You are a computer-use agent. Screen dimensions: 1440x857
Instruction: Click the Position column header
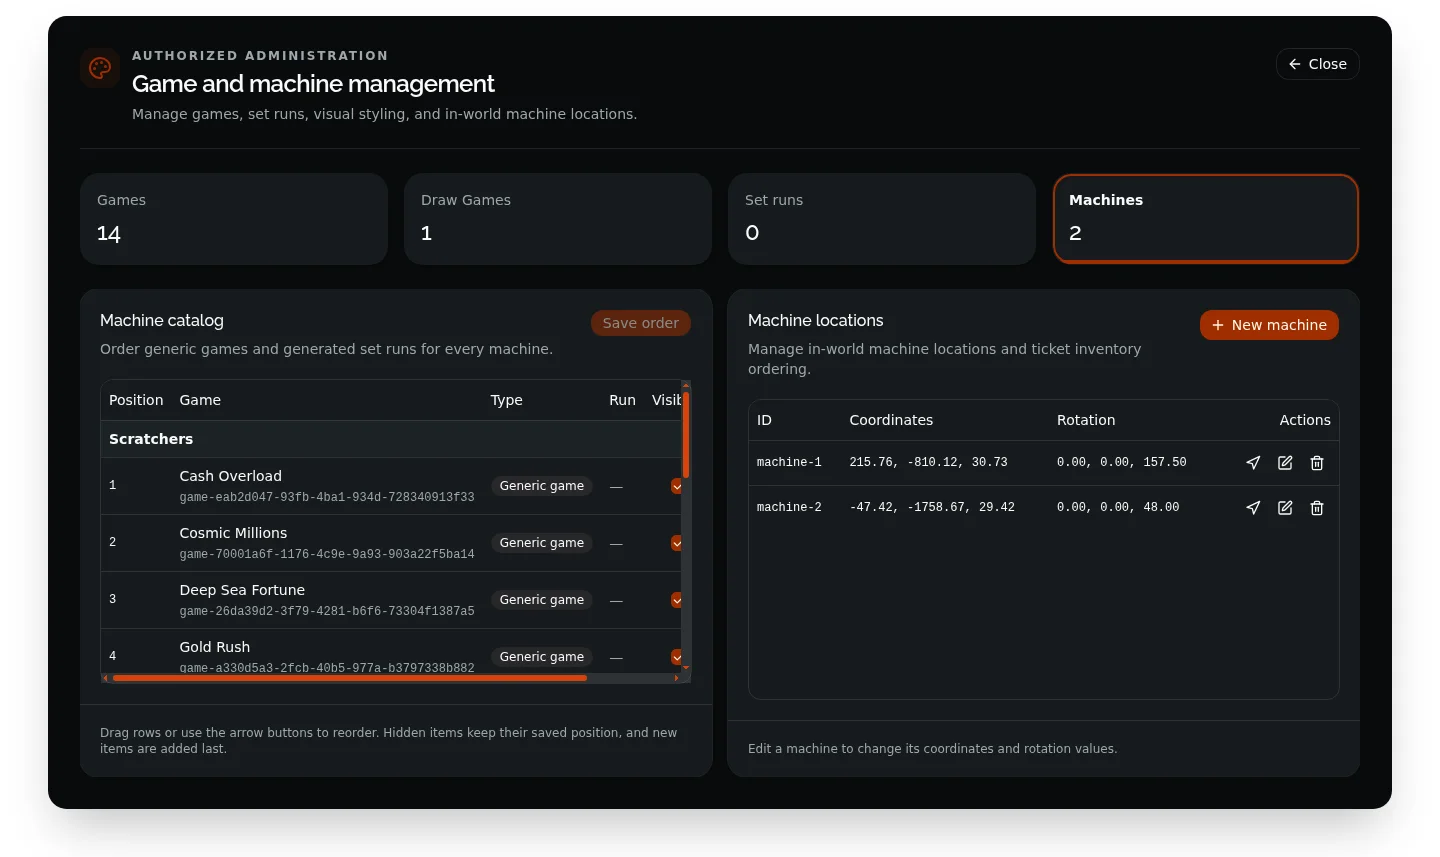[136, 400]
